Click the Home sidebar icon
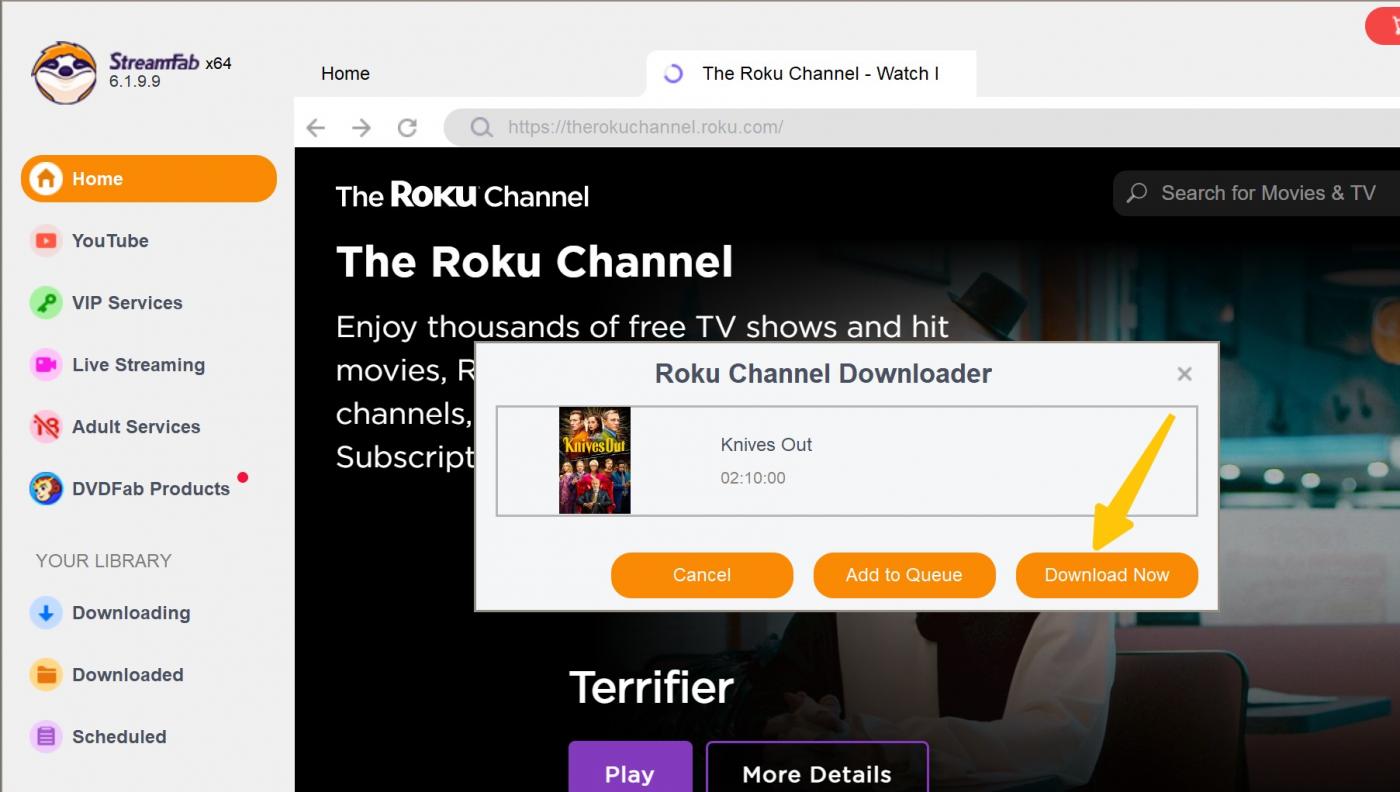The width and height of the screenshot is (1400, 792). coord(45,179)
